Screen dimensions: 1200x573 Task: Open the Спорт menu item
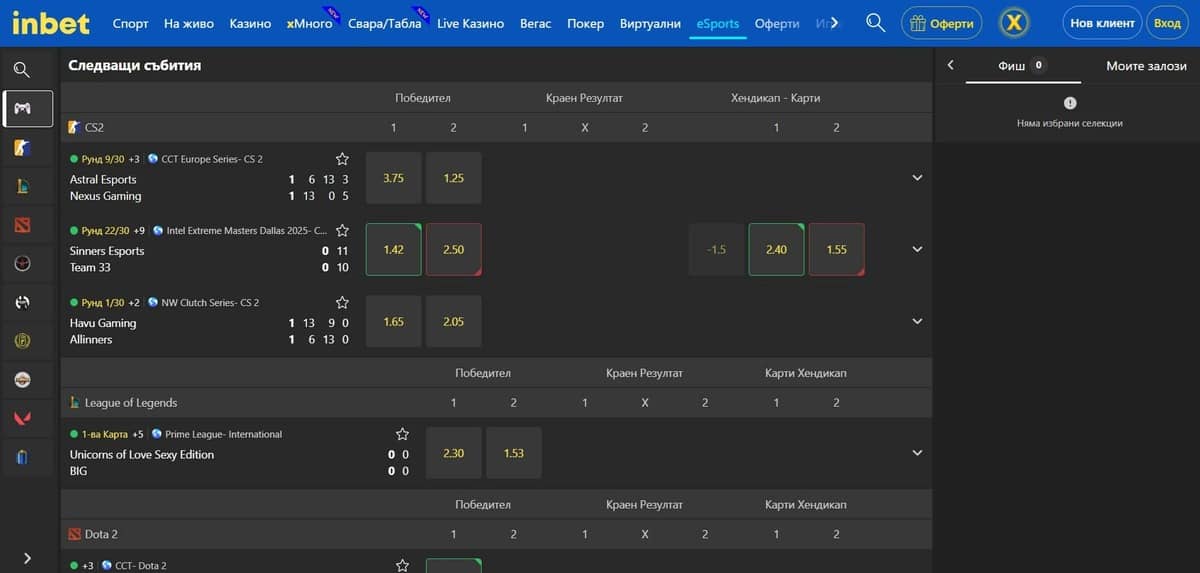131,23
